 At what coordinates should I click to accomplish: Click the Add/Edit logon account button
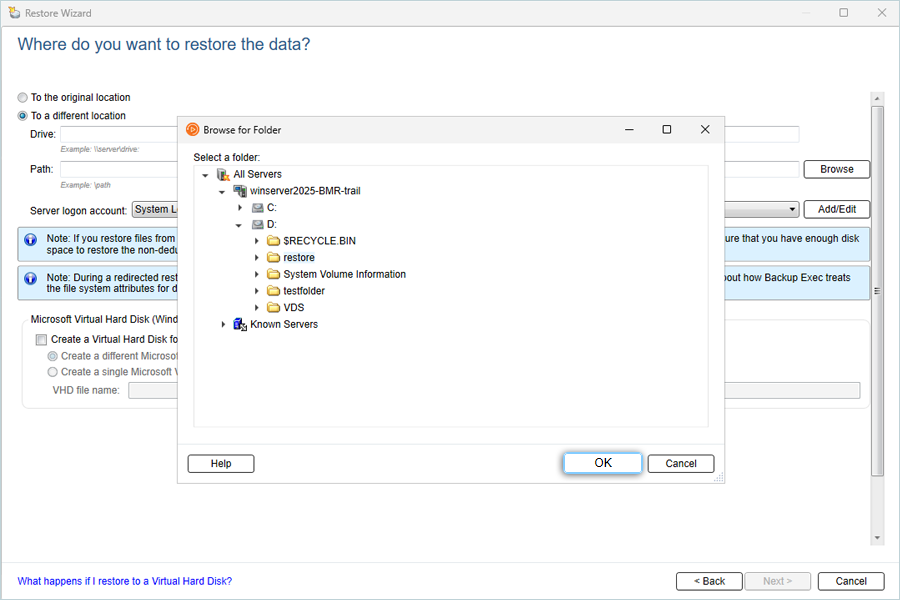(836, 209)
